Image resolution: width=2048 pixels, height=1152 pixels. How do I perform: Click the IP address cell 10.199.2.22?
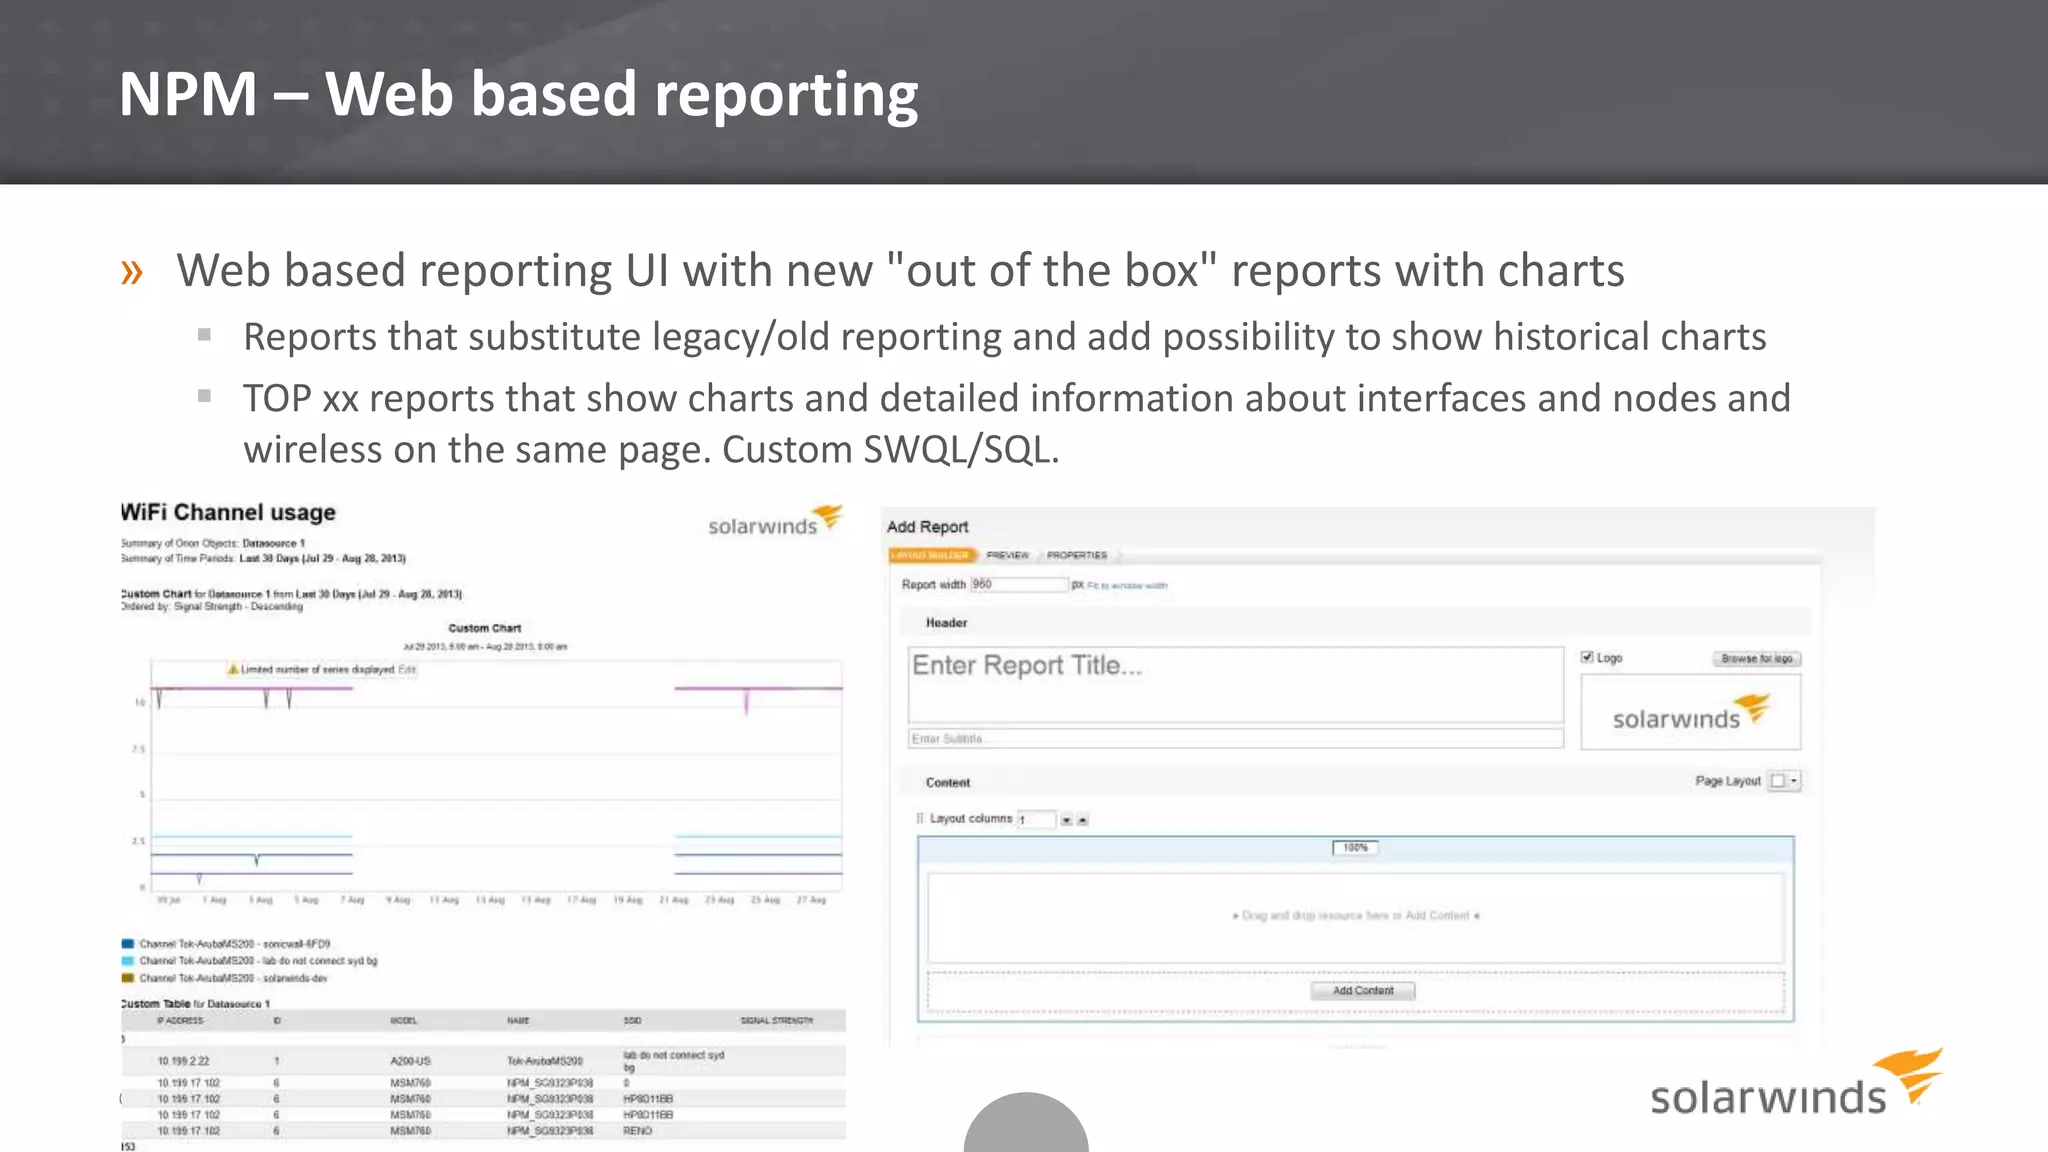pyautogui.click(x=183, y=1061)
